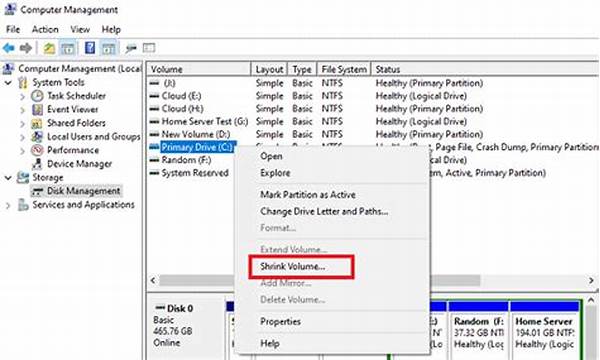Click the horizontal scrollbar left arrow
Image resolution: width=600 pixels, height=360 pixels.
[153, 280]
